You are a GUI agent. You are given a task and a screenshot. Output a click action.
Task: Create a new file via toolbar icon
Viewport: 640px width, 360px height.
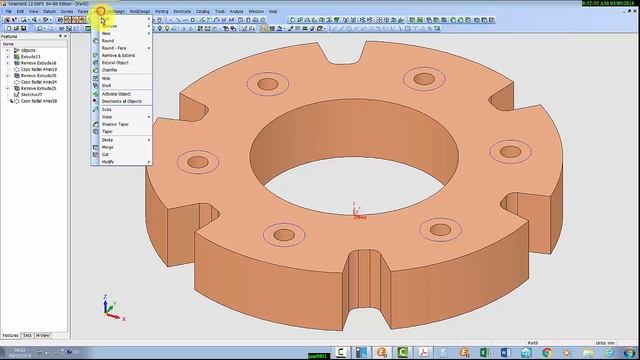(x=9, y=29)
